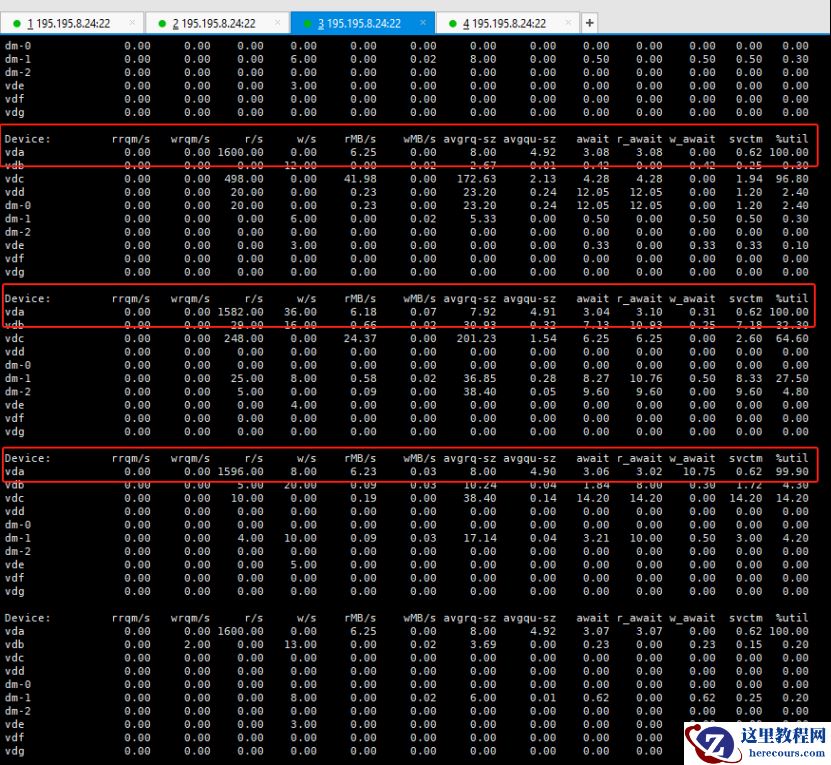Click the 96.80 %util value for vdc
831x765 pixels.
click(x=791, y=179)
